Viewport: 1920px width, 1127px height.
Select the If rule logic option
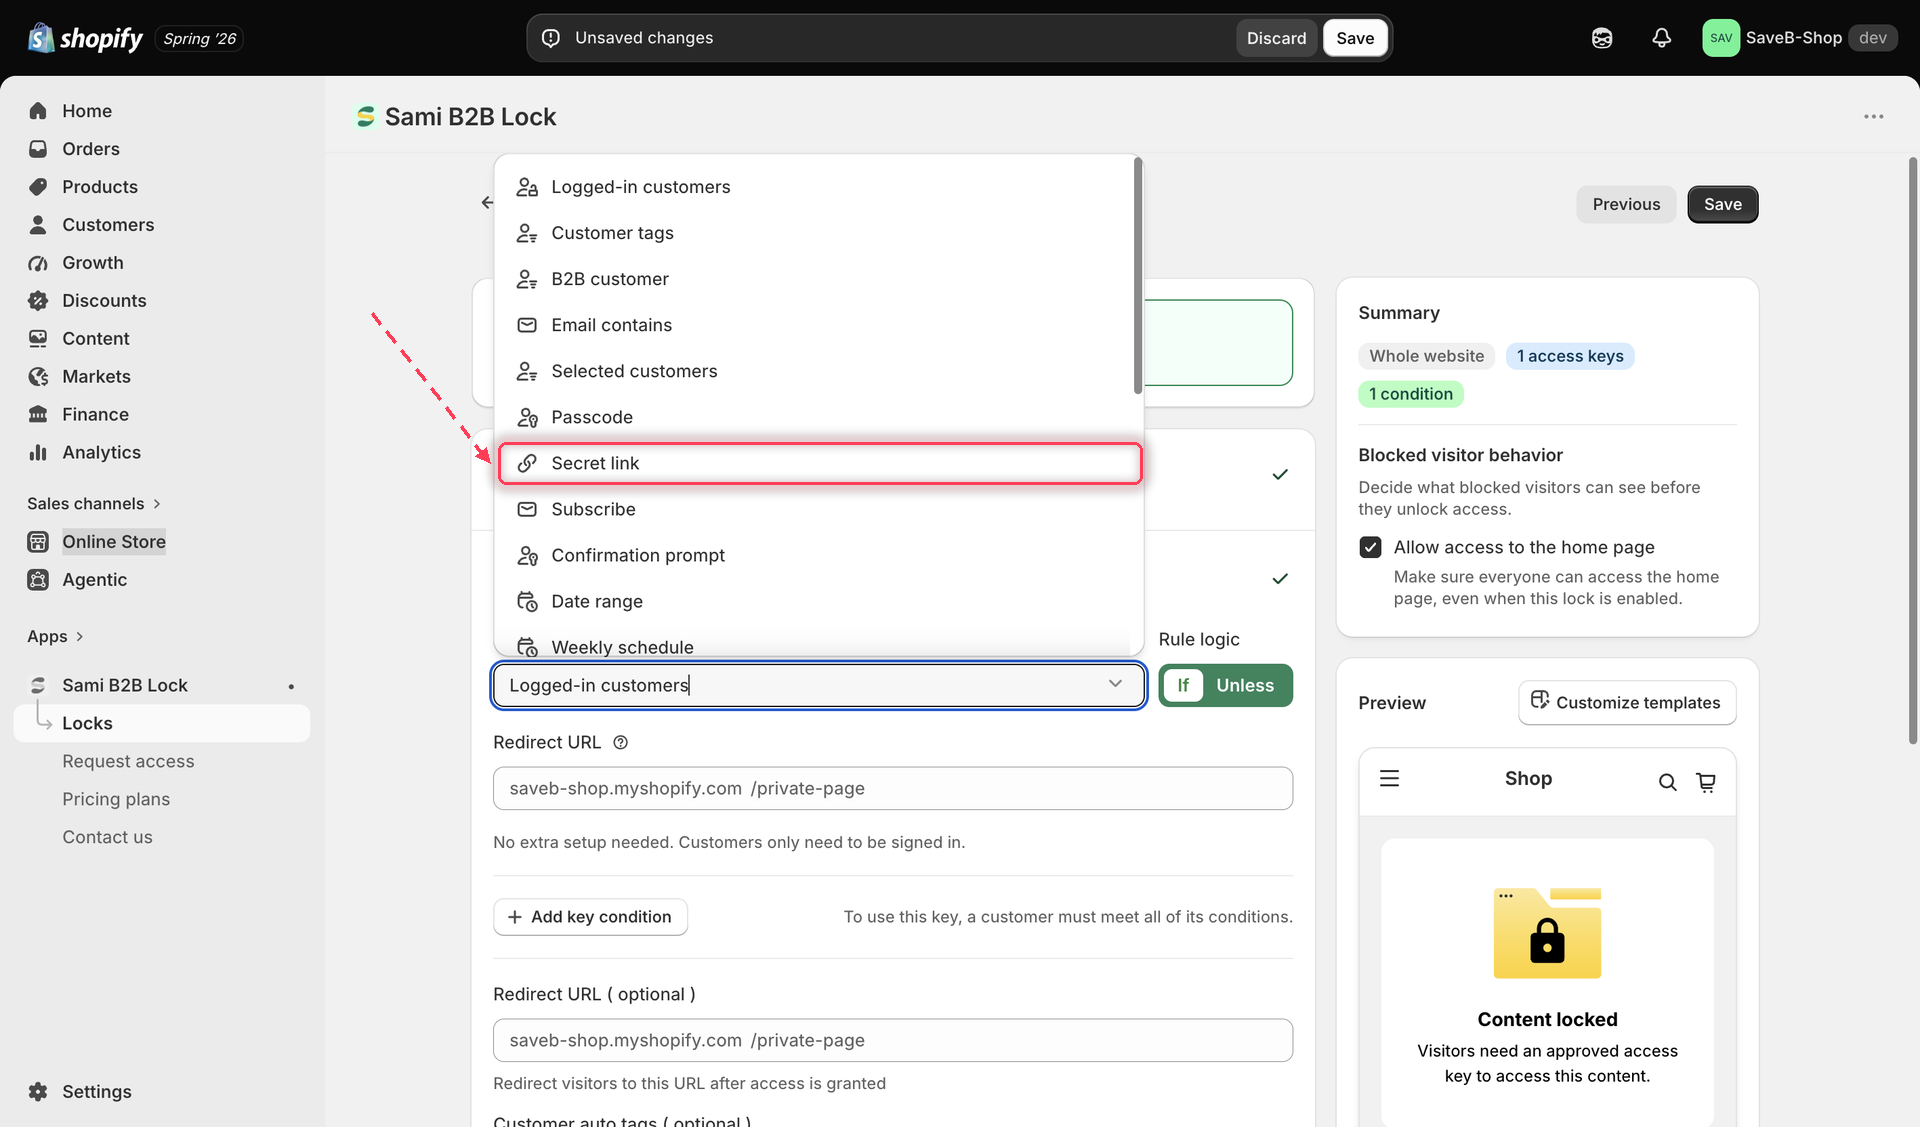coord(1183,685)
